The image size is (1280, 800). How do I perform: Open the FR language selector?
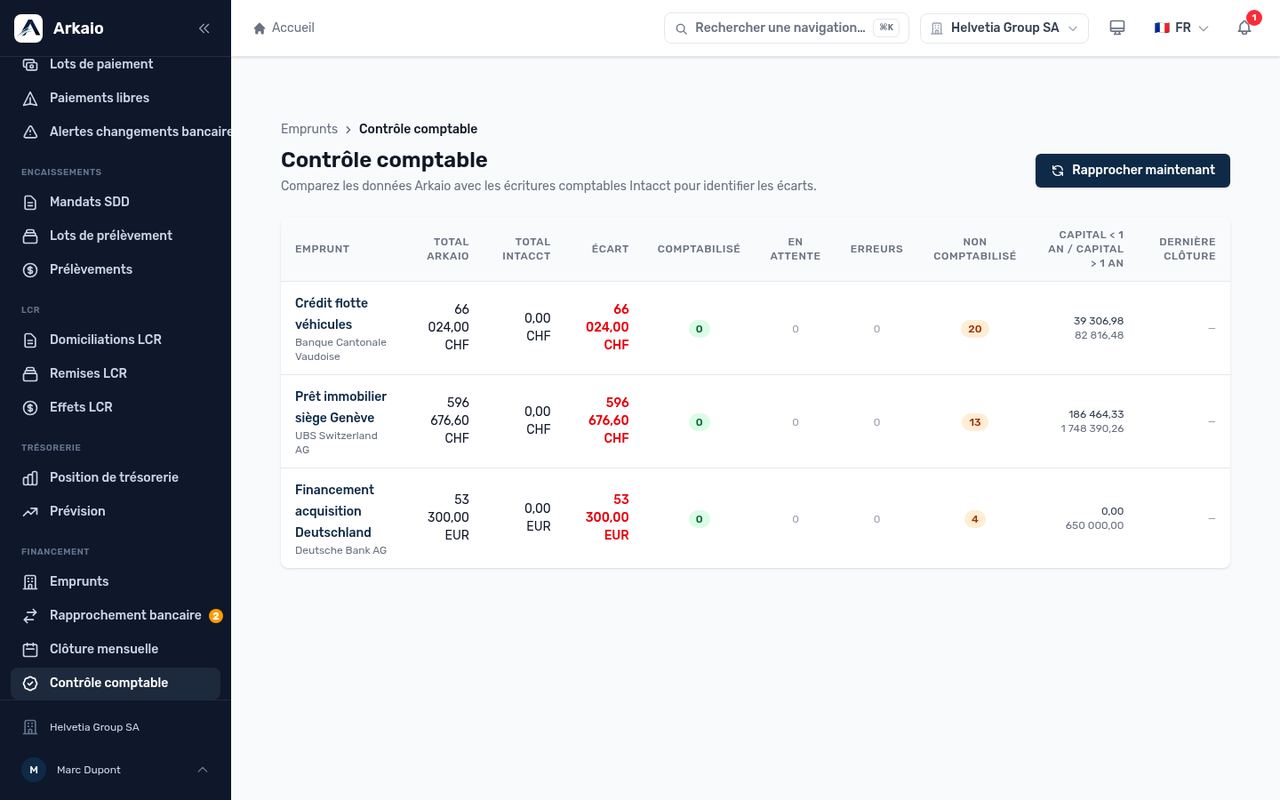click(x=1181, y=28)
